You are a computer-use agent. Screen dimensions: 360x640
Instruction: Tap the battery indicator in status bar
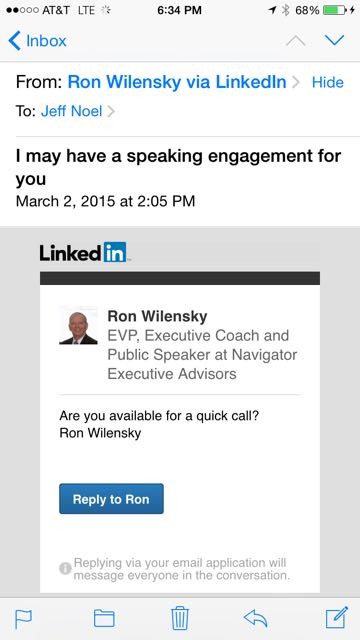click(335, 10)
